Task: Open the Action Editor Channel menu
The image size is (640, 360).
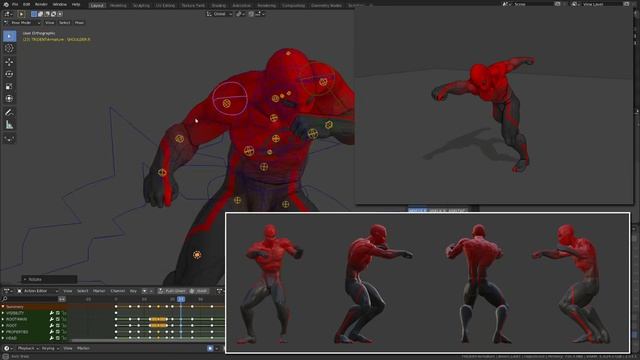Action: click(x=118, y=291)
